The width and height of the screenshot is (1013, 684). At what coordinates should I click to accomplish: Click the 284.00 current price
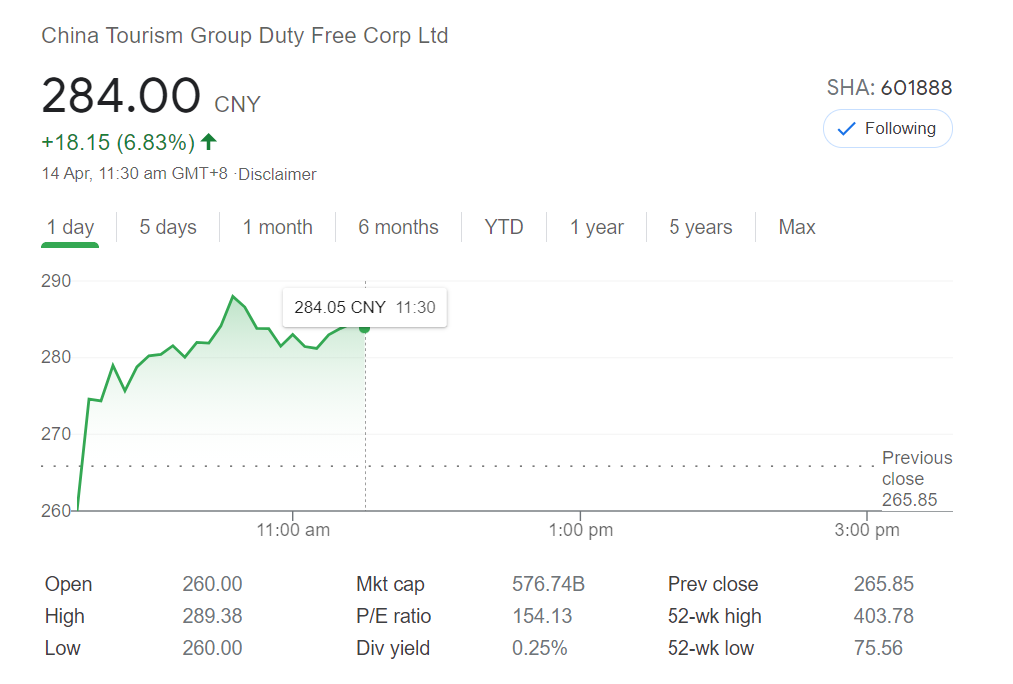pos(121,96)
